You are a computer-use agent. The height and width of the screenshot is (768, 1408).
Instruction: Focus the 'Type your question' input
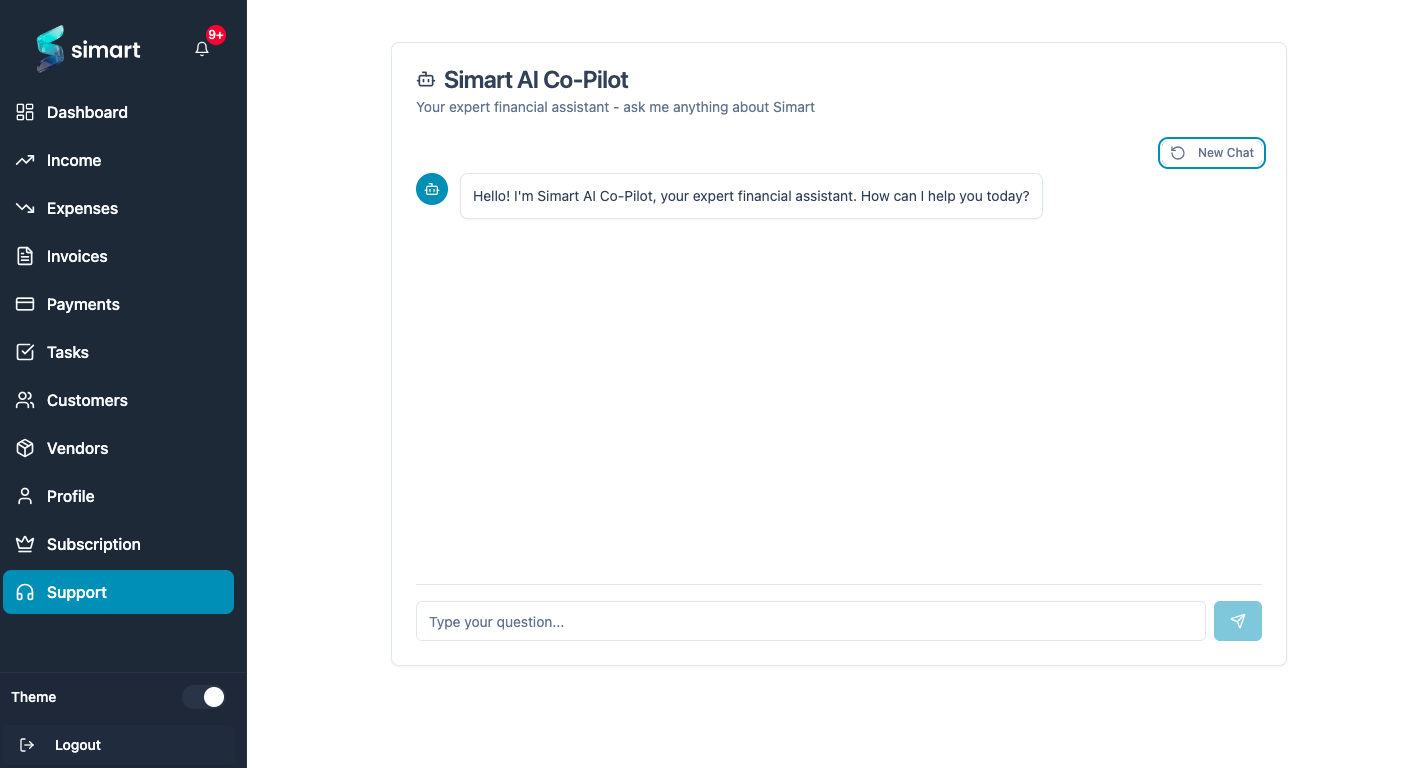click(x=810, y=621)
